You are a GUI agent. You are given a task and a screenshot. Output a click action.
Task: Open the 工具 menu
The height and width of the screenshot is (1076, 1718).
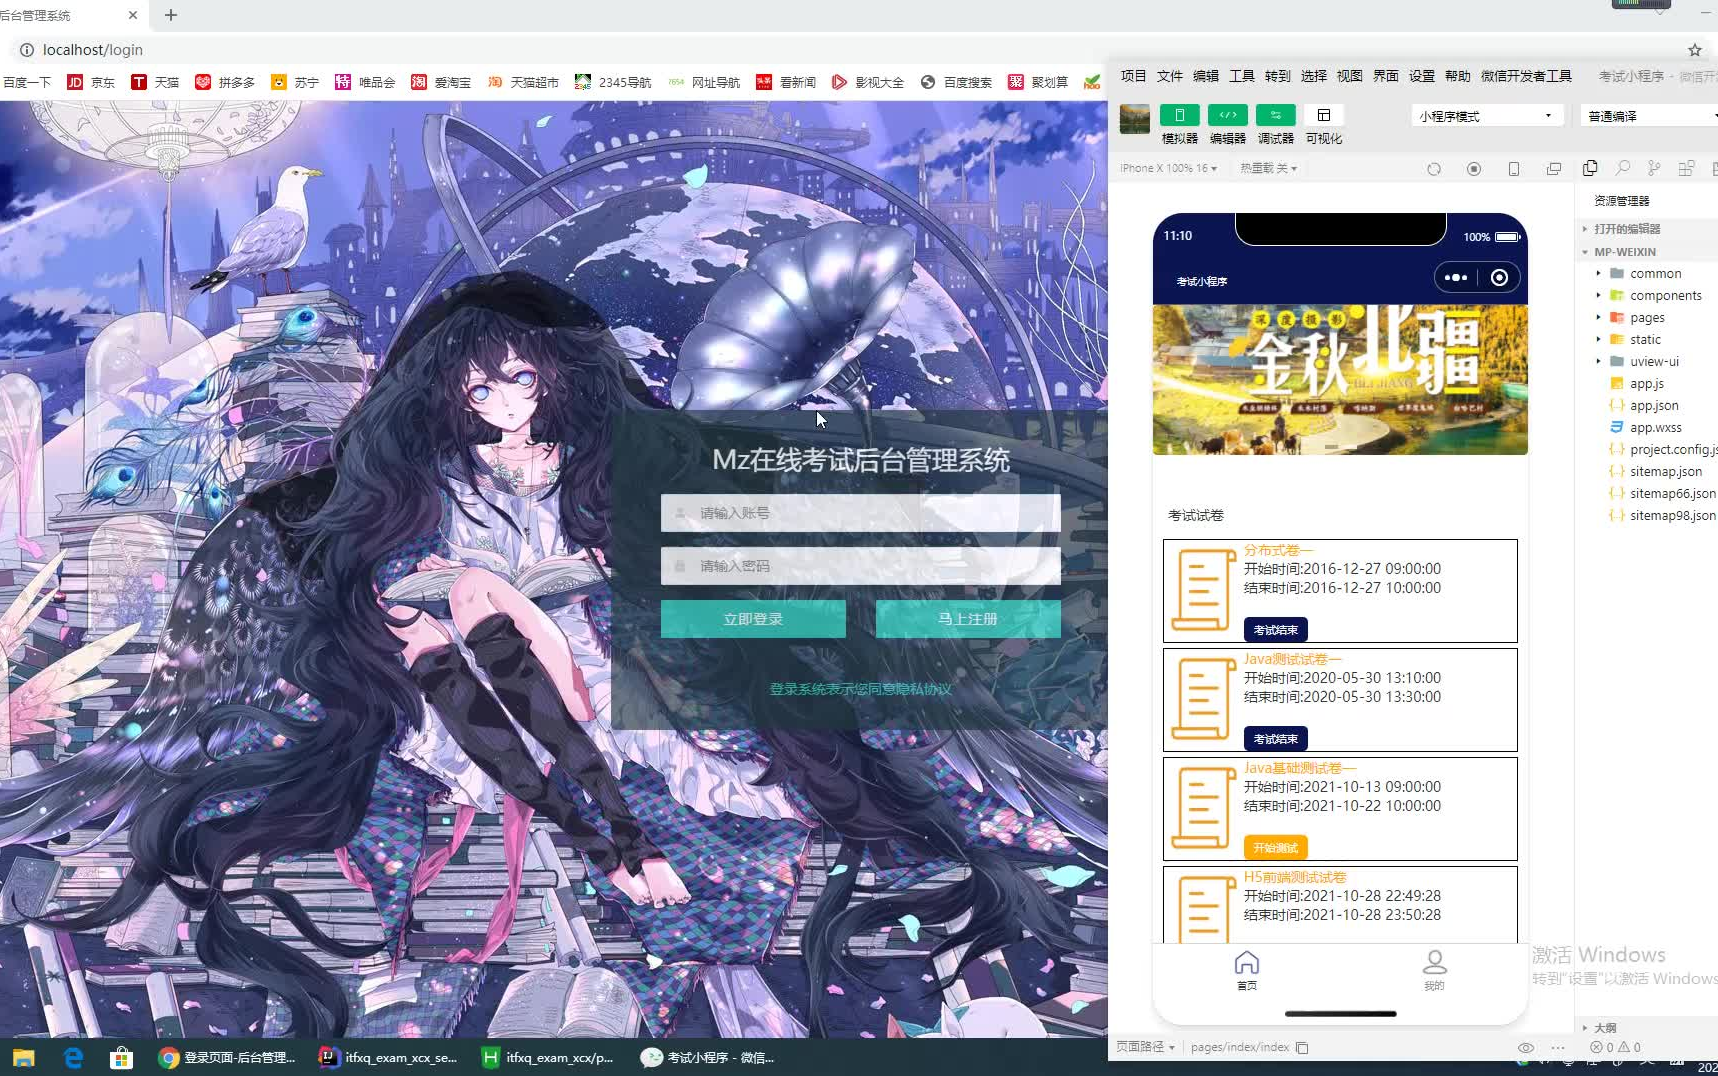1241,76
